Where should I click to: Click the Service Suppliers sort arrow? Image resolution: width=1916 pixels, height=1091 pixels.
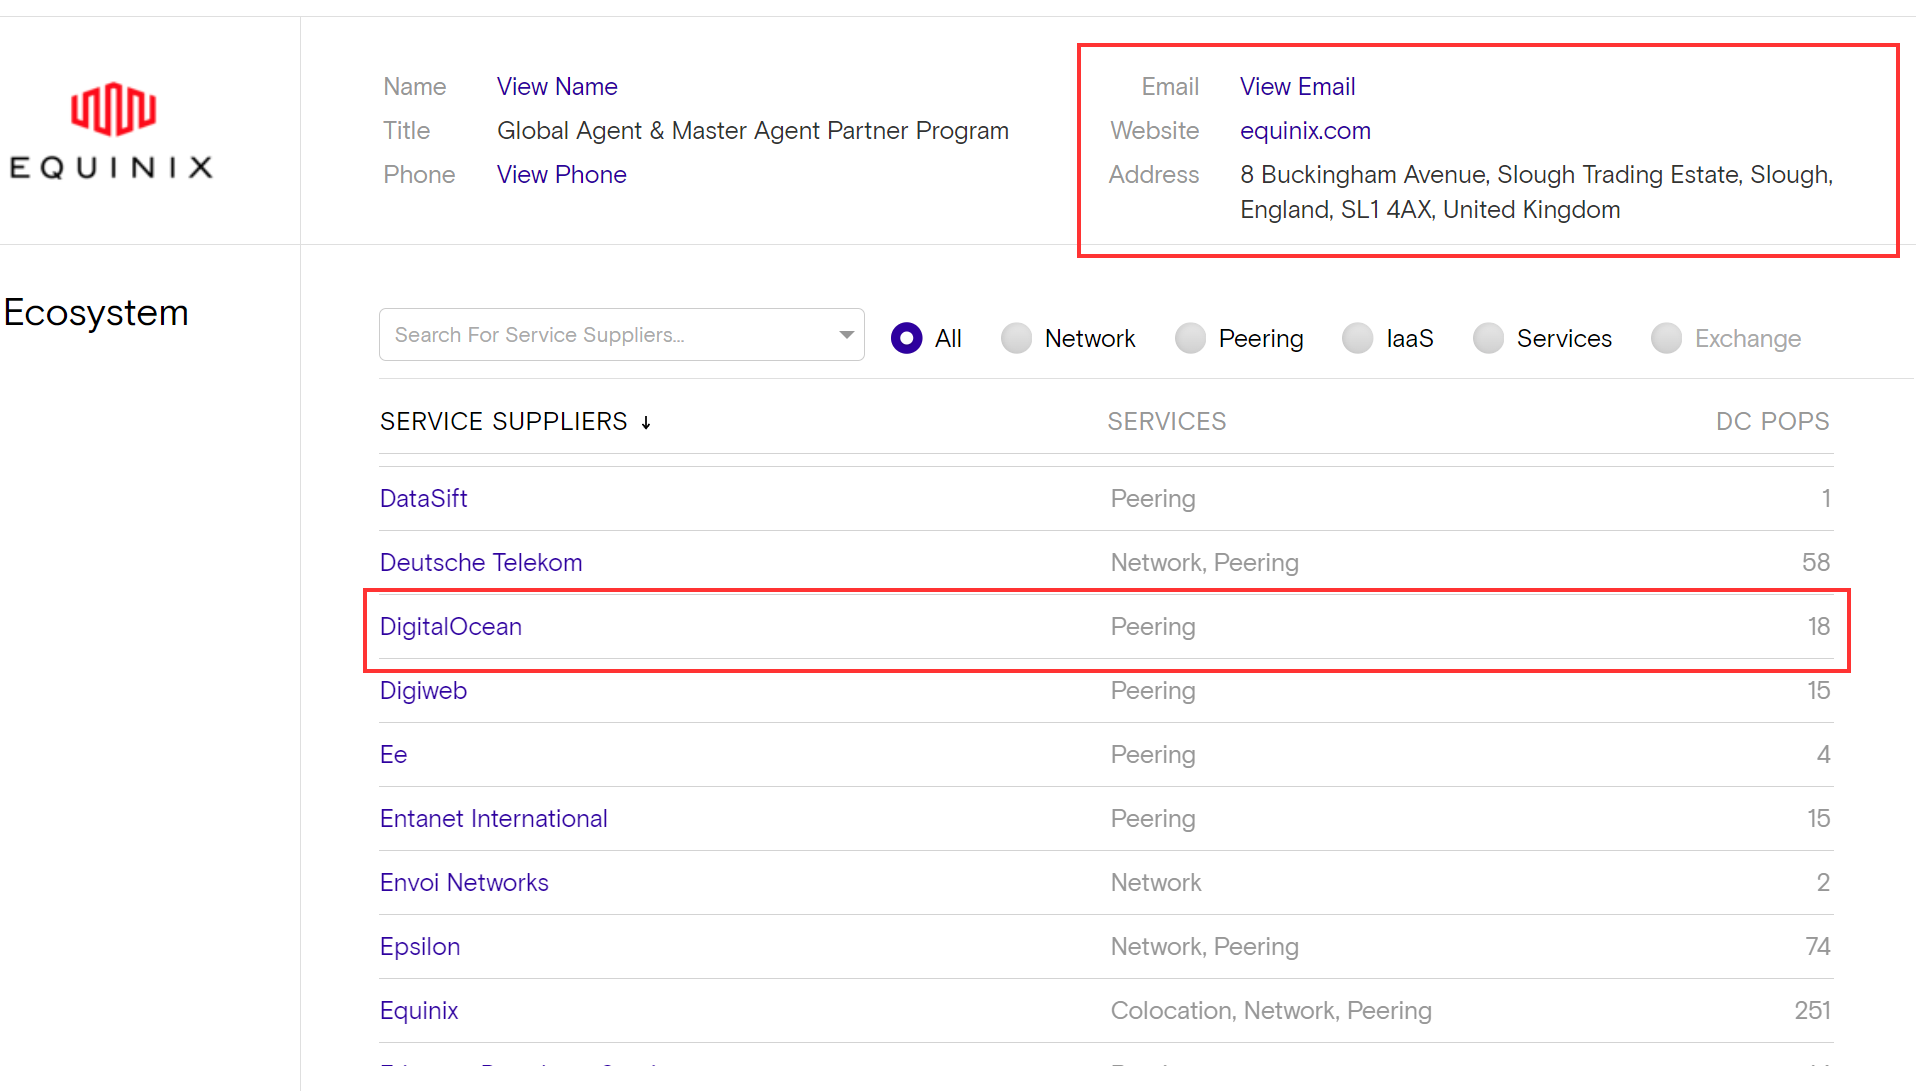pos(646,423)
